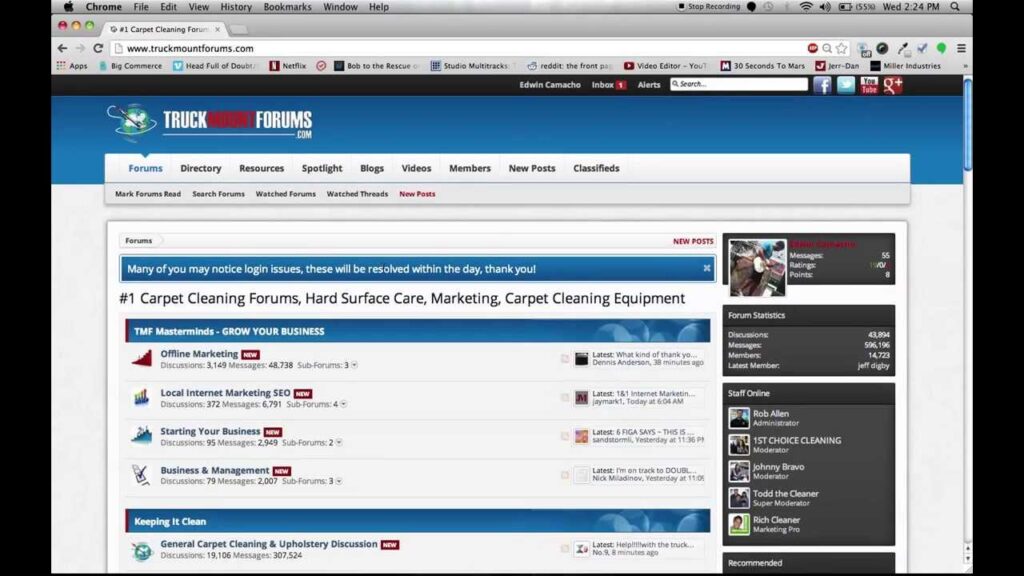Image resolution: width=1024 pixels, height=576 pixels.
Task: Expand Starting Your Business sub-forums dropdown
Action: 339,443
